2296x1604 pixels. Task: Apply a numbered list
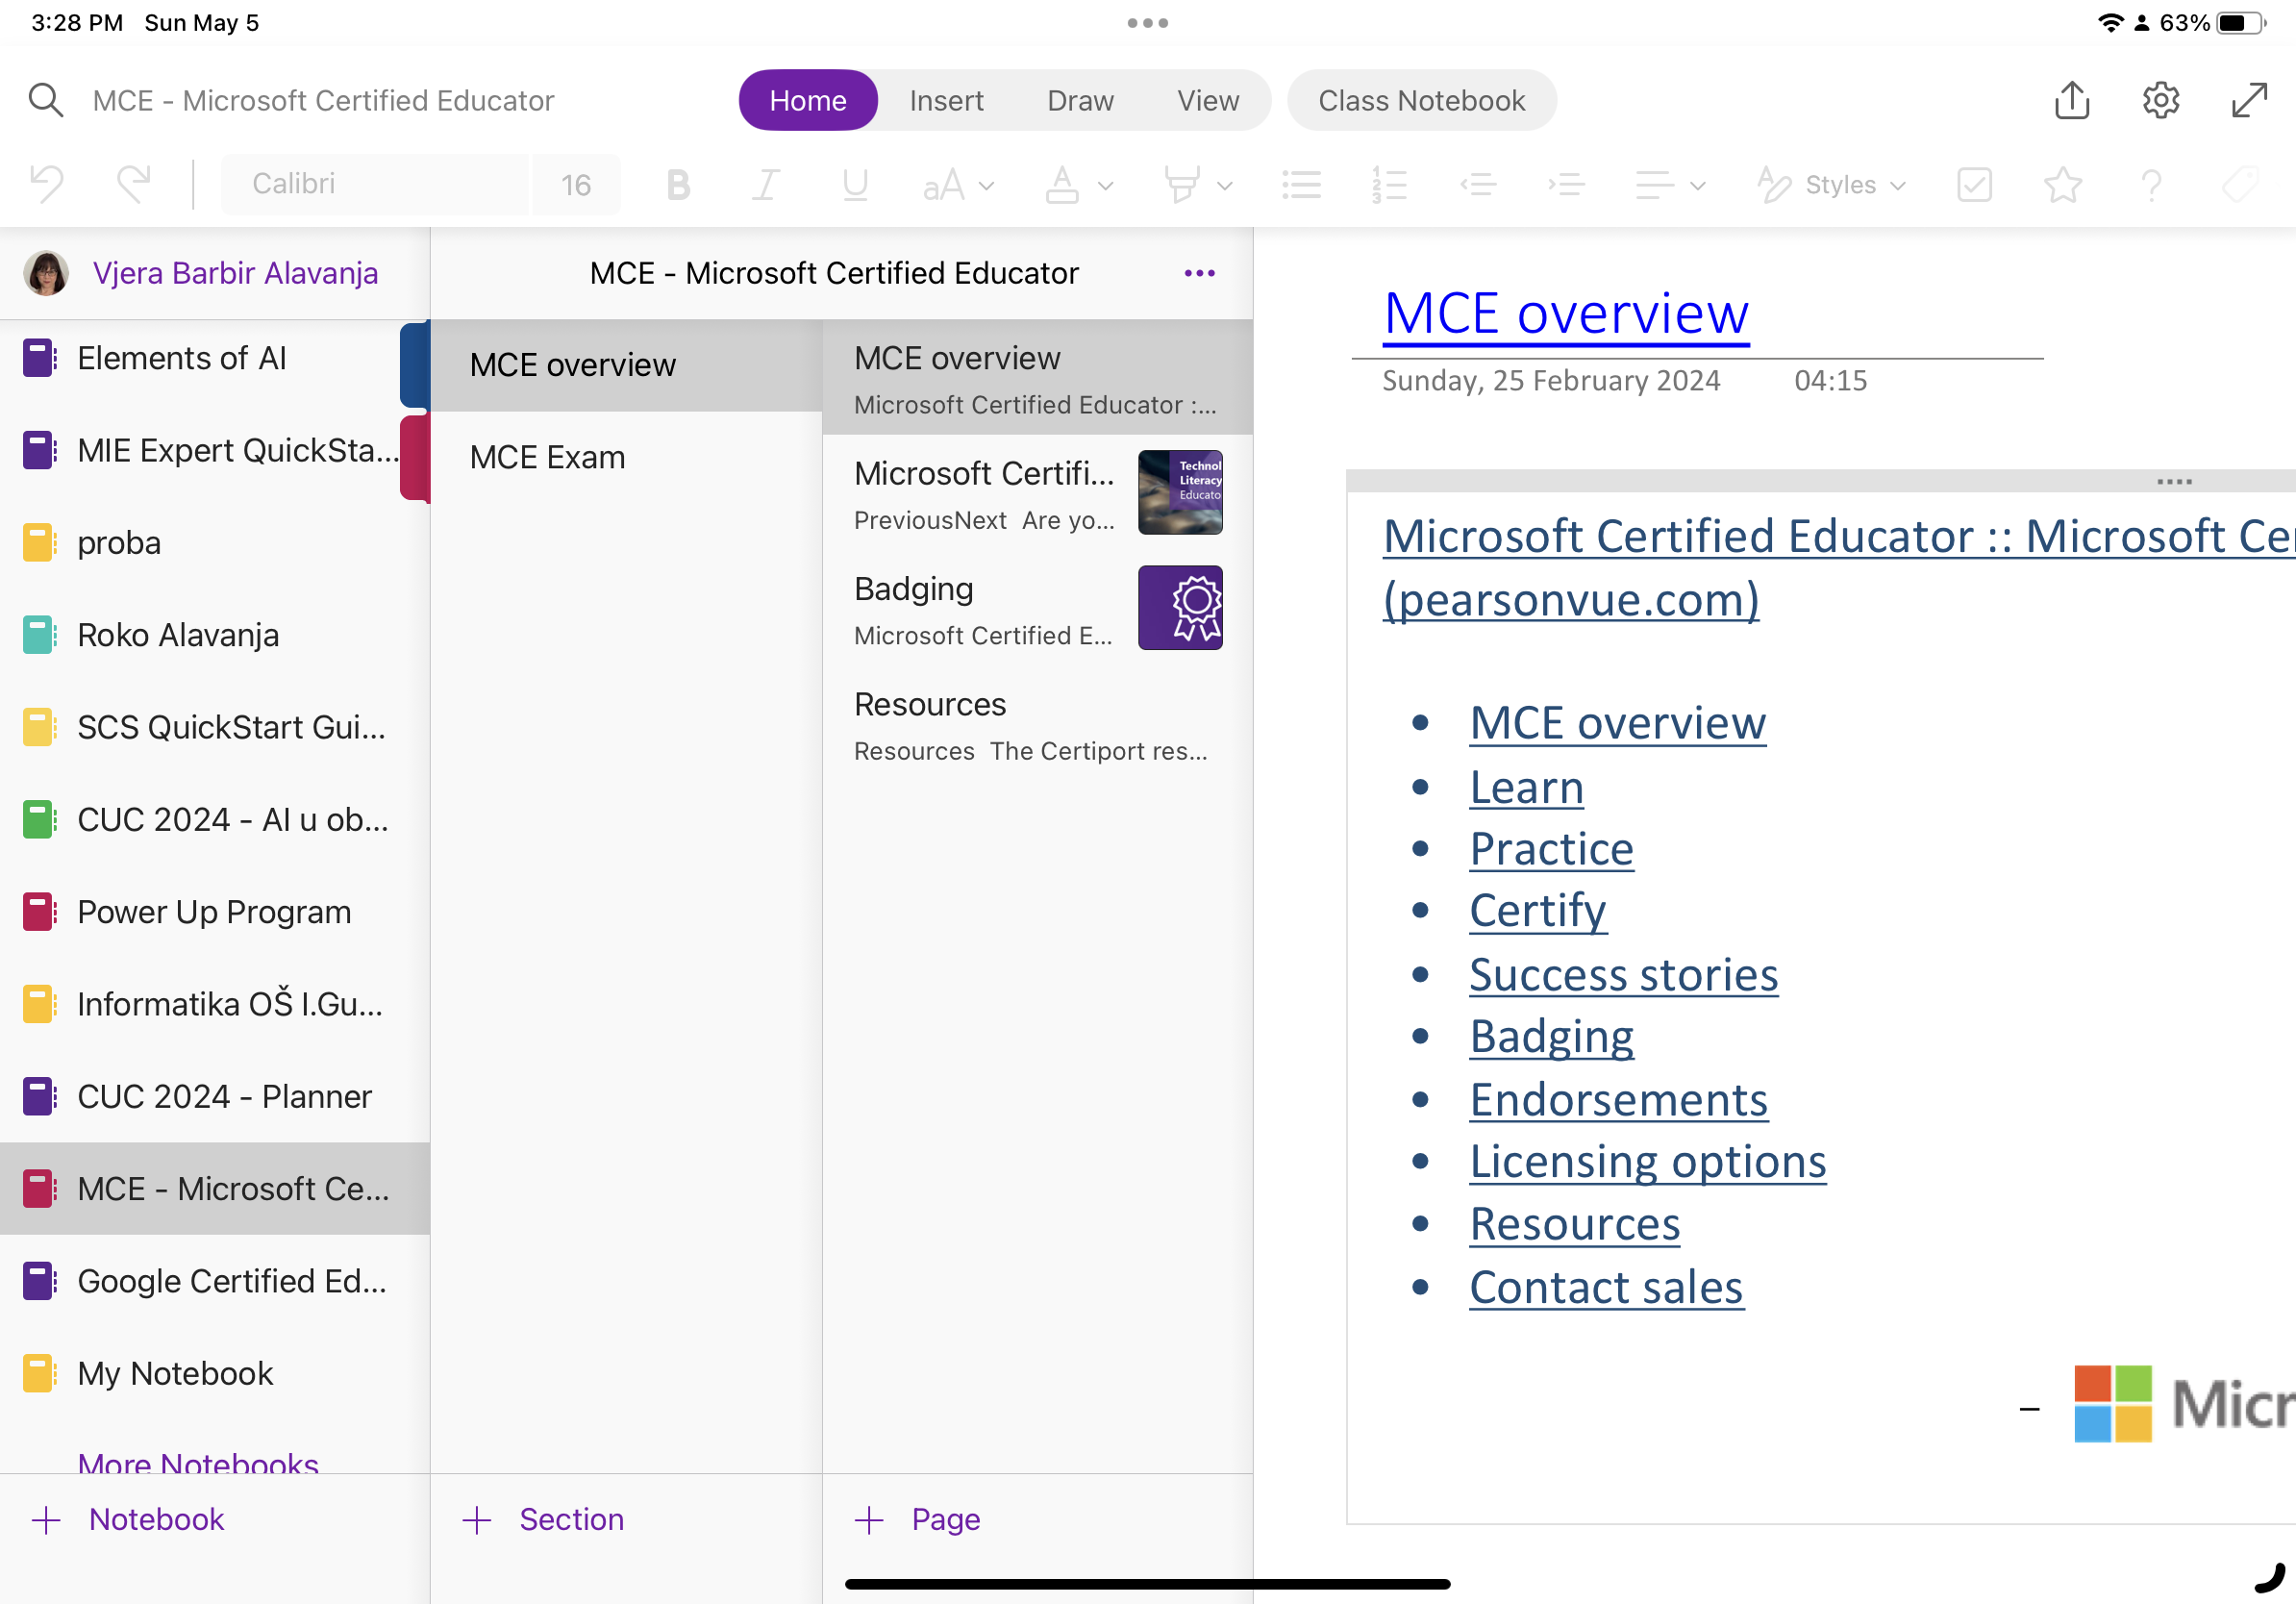pos(1389,185)
